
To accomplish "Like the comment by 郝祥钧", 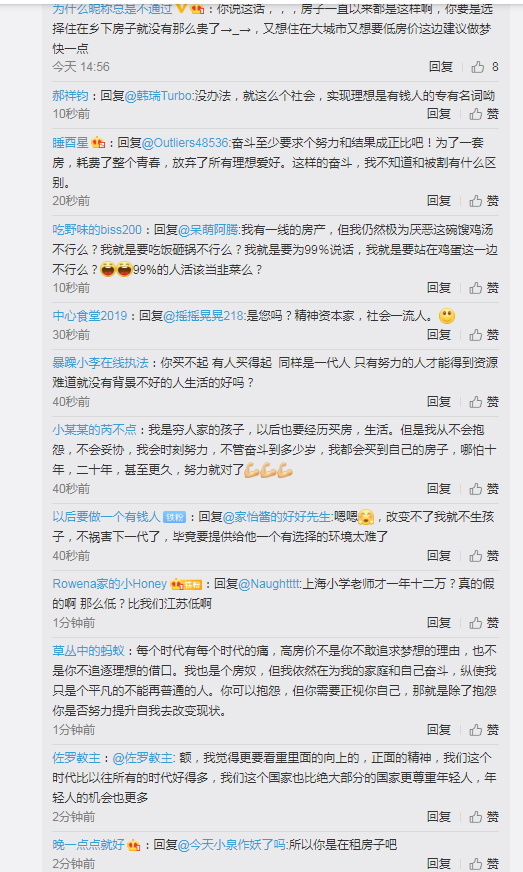I will pyautogui.click(x=483, y=114).
